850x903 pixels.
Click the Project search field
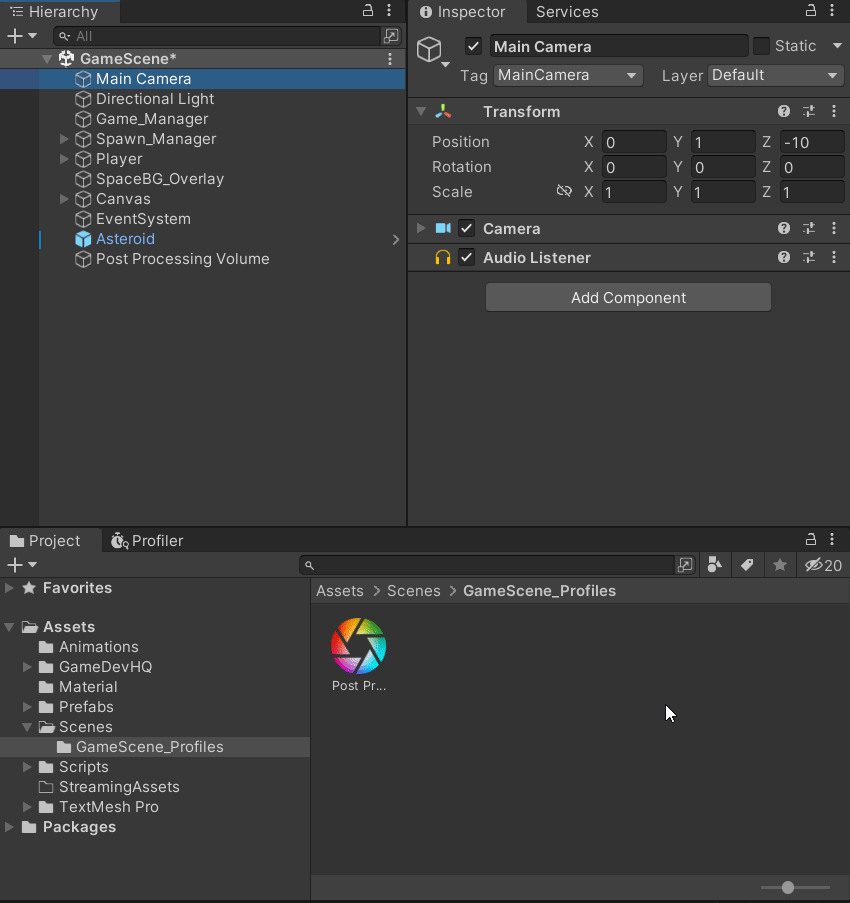tap(487, 566)
